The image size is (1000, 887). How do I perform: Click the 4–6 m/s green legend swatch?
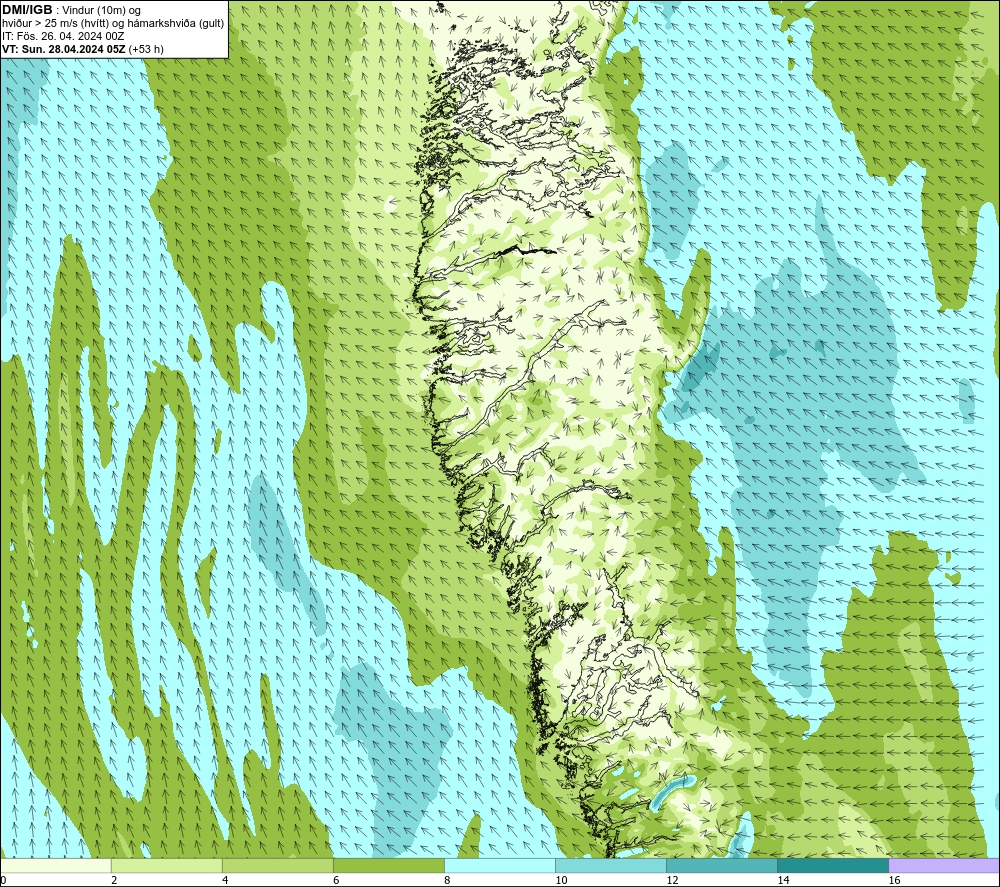click(x=277, y=866)
